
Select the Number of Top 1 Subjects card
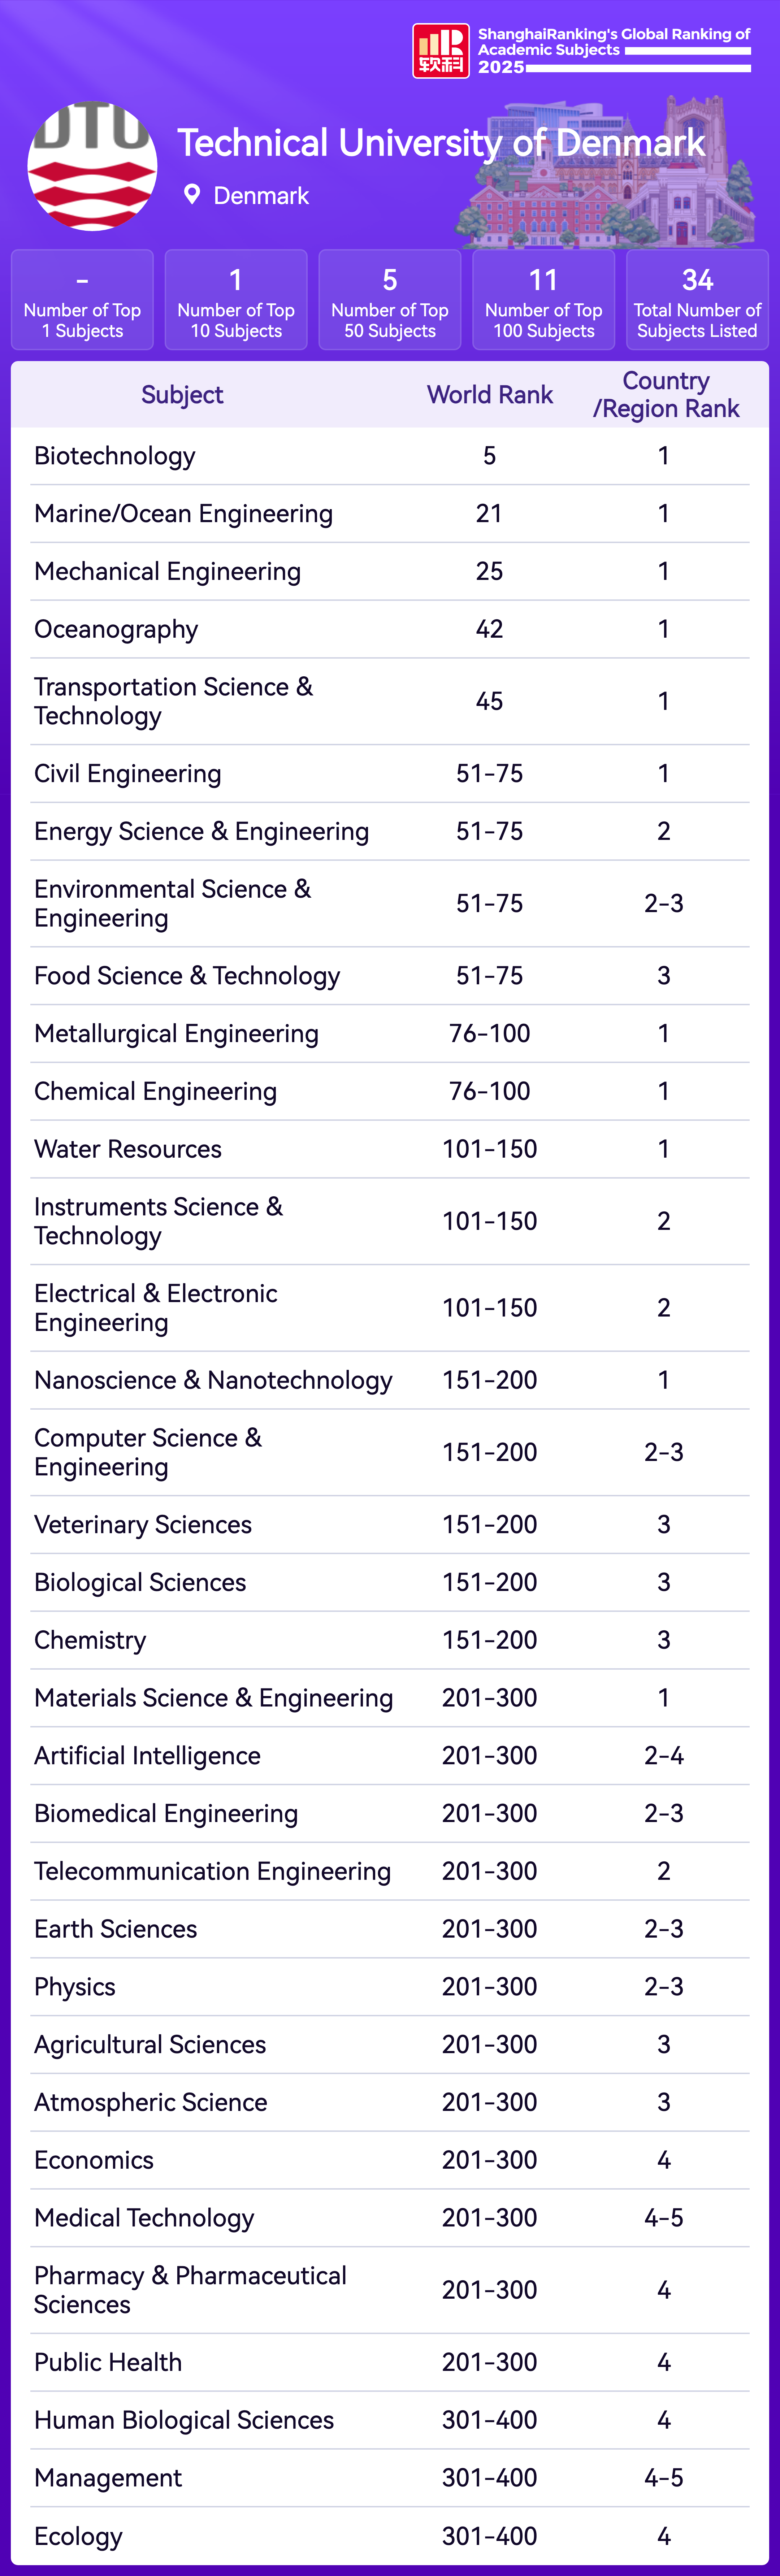coord(82,300)
